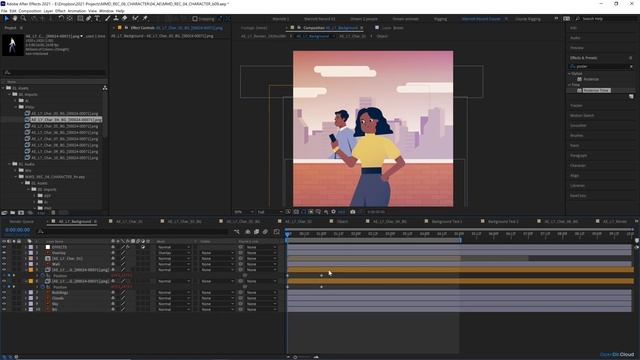This screenshot has height=360, width=640.
Task: Select the Brush tool
Action: coord(107,18)
